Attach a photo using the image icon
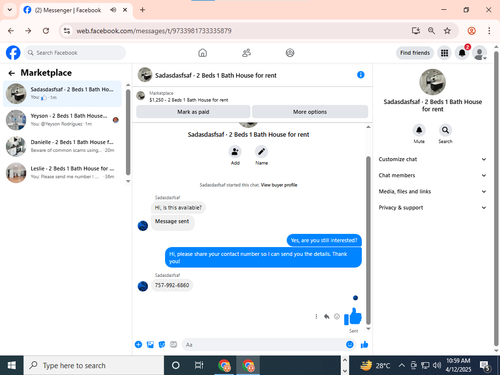This screenshot has height=375, width=500. [x=150, y=345]
